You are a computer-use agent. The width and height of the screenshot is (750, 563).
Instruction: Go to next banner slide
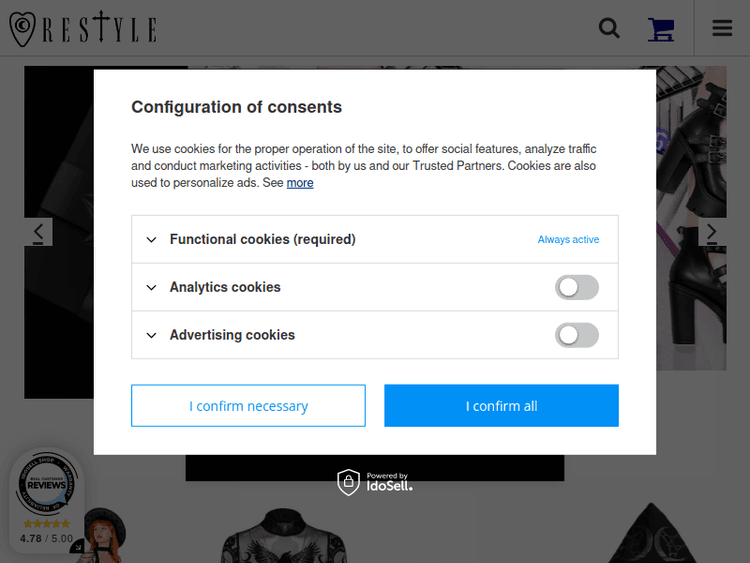[712, 232]
